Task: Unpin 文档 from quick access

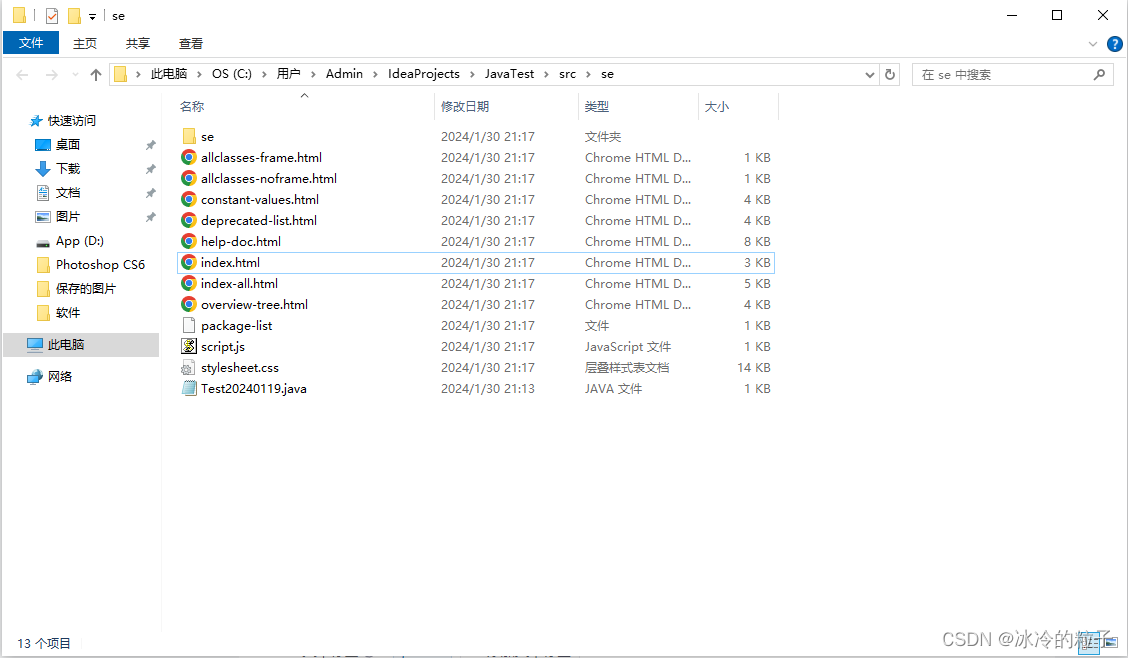Action: click(x=151, y=192)
